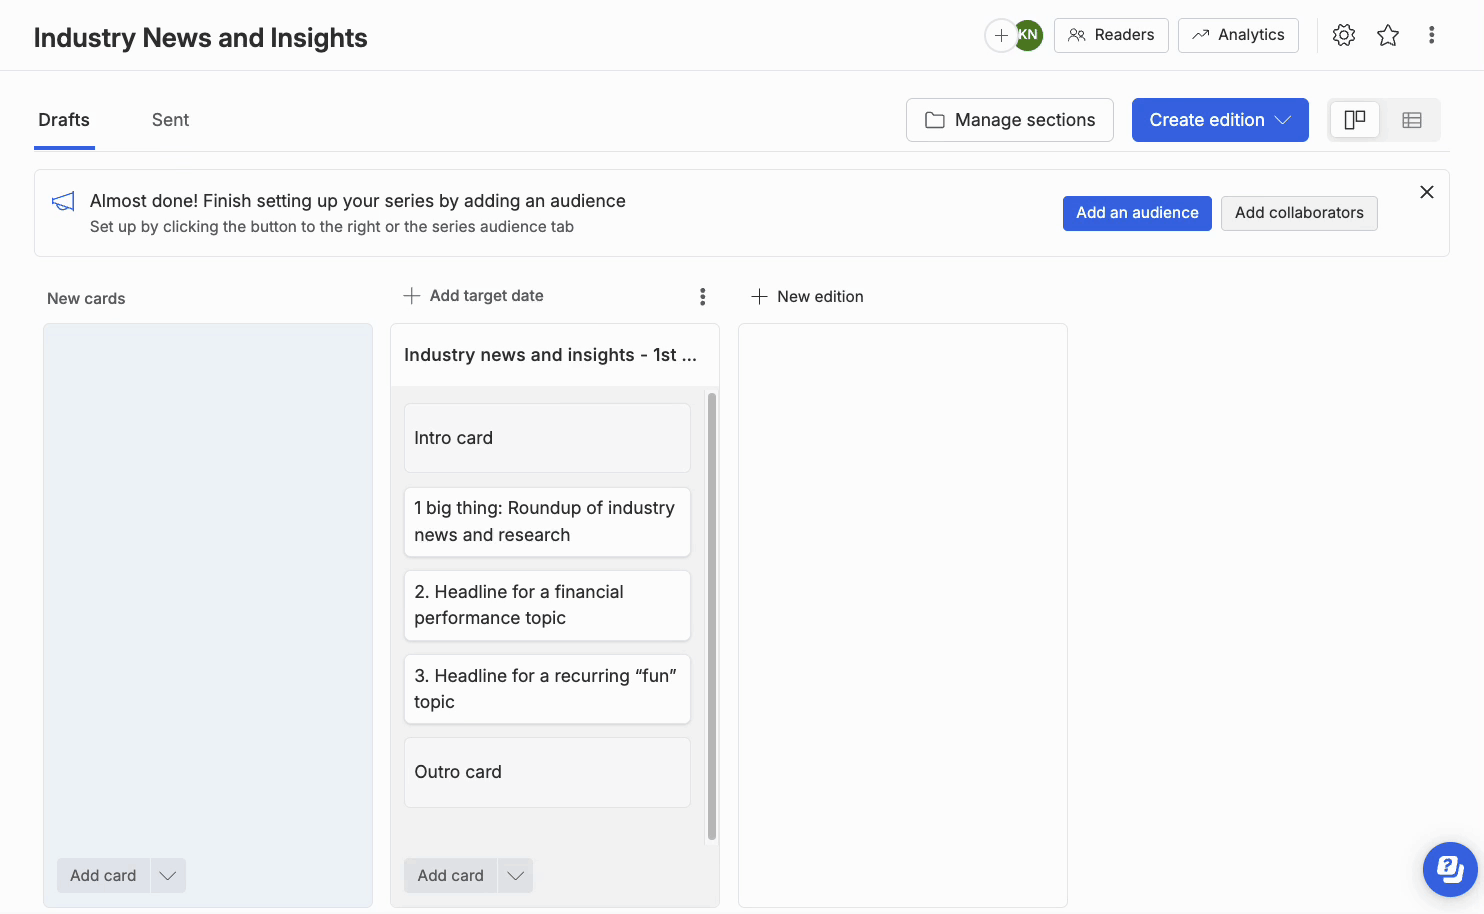This screenshot has height=914, width=1484.
Task: Open the Outro card
Action: tap(547, 772)
